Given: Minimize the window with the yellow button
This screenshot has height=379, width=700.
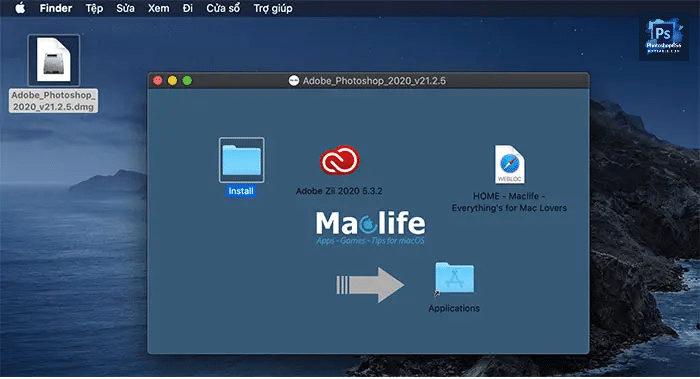Looking at the screenshot, I should 172,80.
